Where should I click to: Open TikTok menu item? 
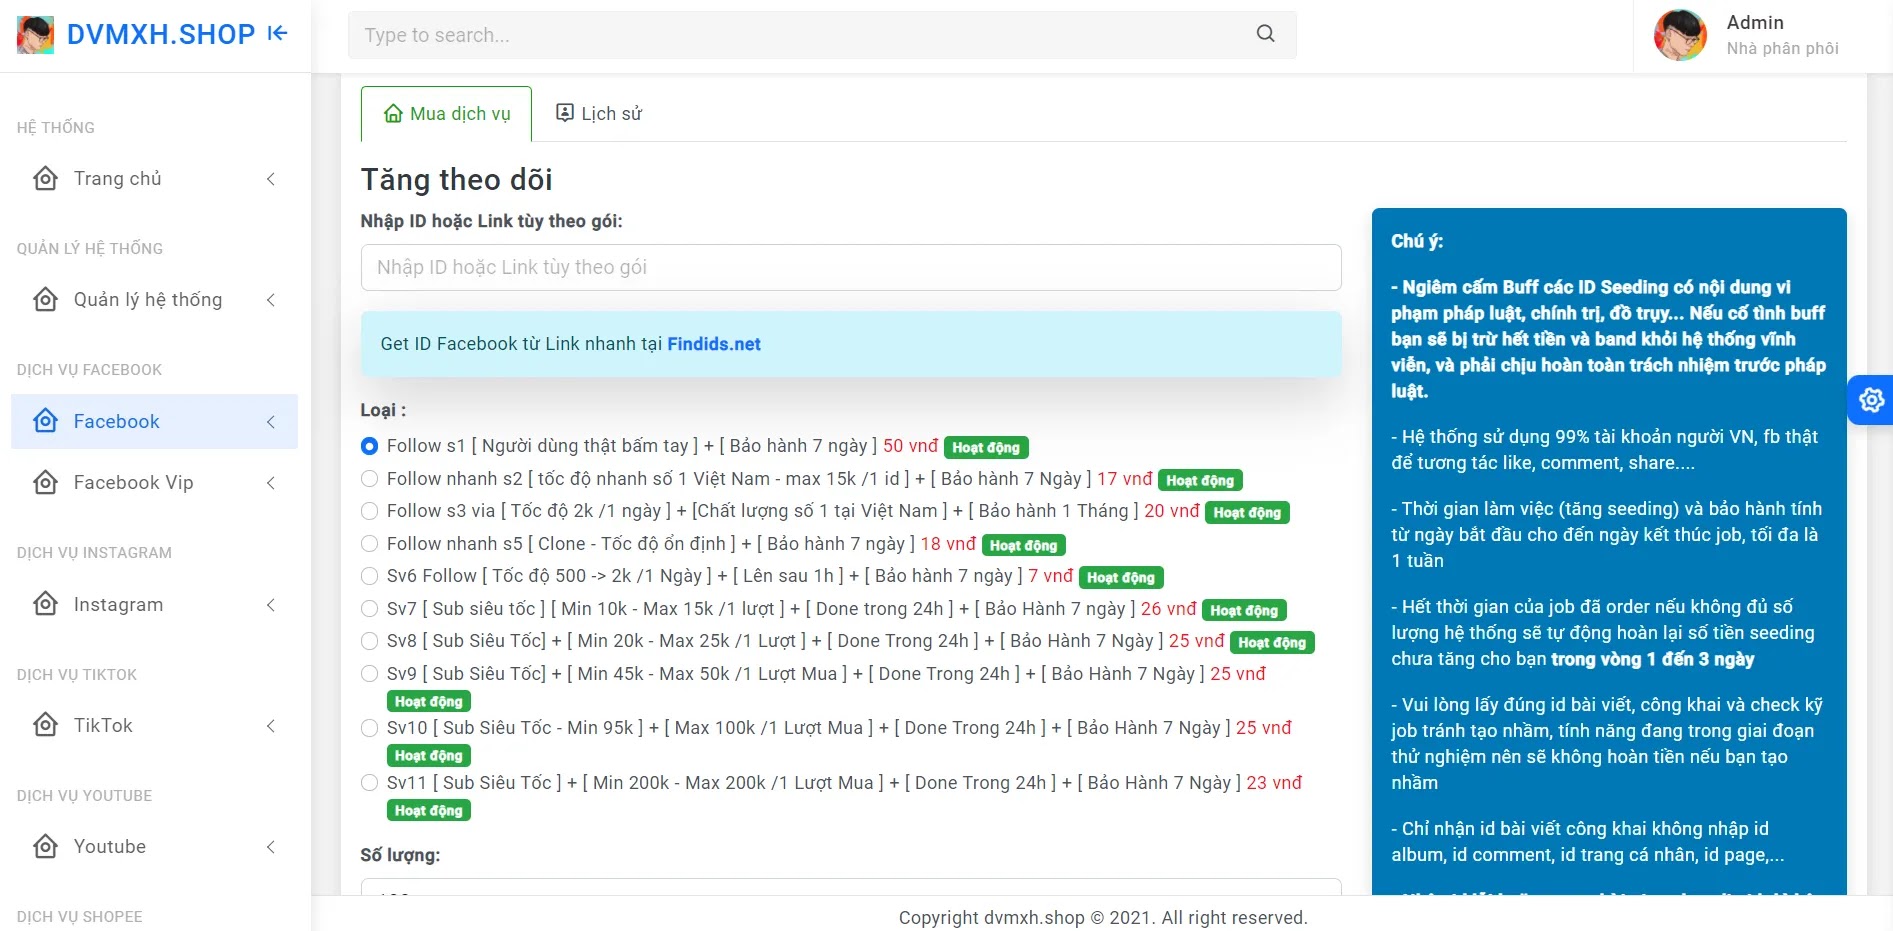coord(154,726)
